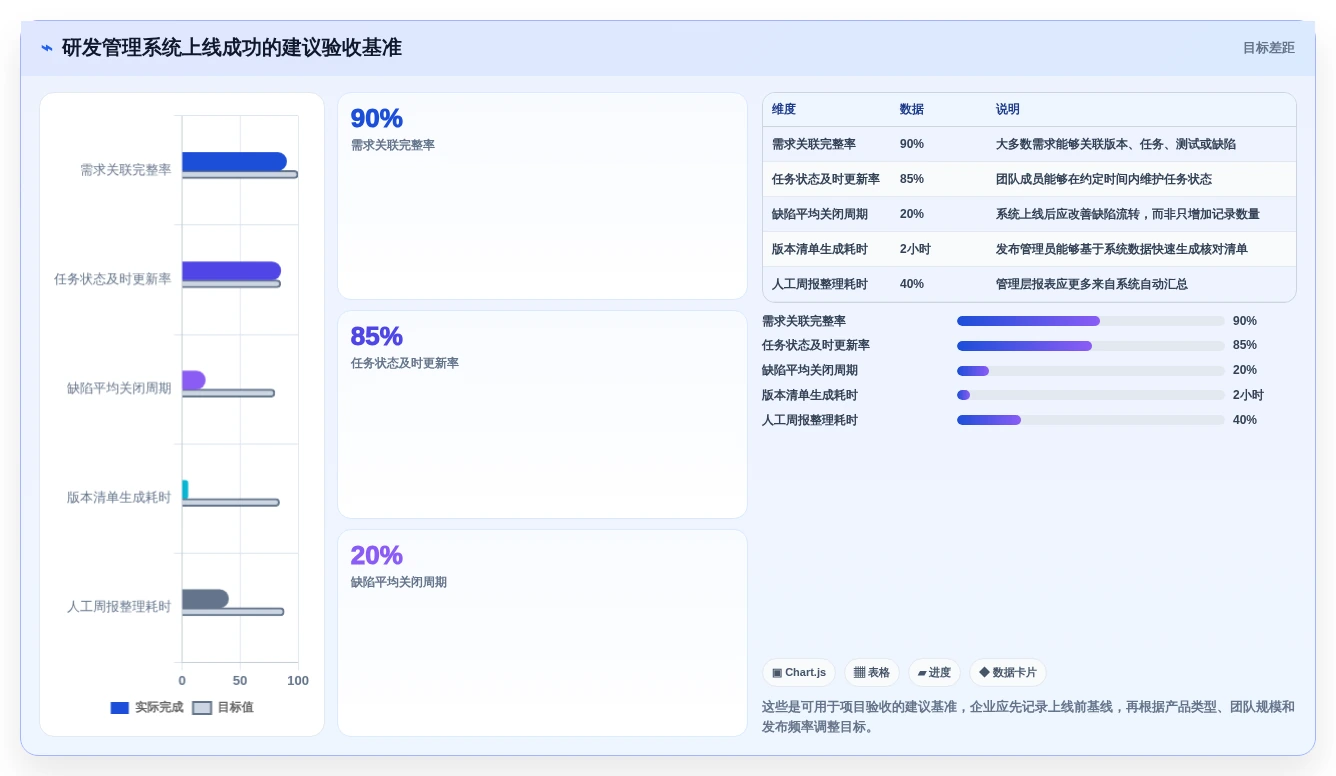This screenshot has height=776, width=1336.
Task: Click the chart axis label 缺陷平均关闭周期
Action: [x=119, y=388]
